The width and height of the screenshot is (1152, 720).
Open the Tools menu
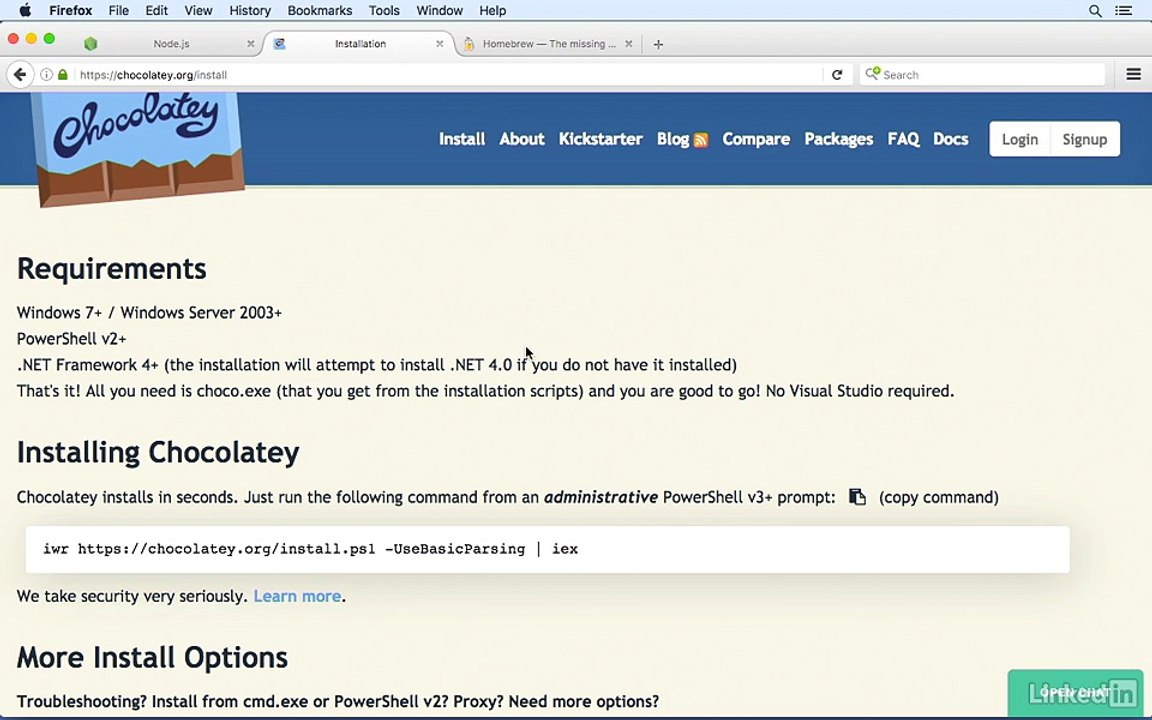384,10
